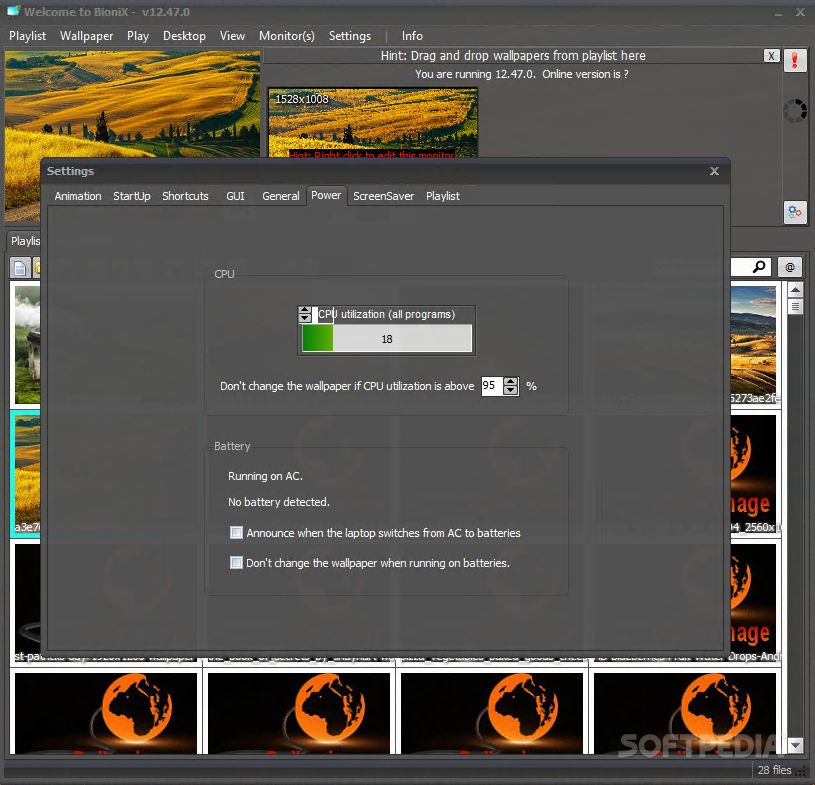The height and width of the screenshot is (785, 815).
Task: Enable announce when laptop switches to batteries
Action: (236, 532)
